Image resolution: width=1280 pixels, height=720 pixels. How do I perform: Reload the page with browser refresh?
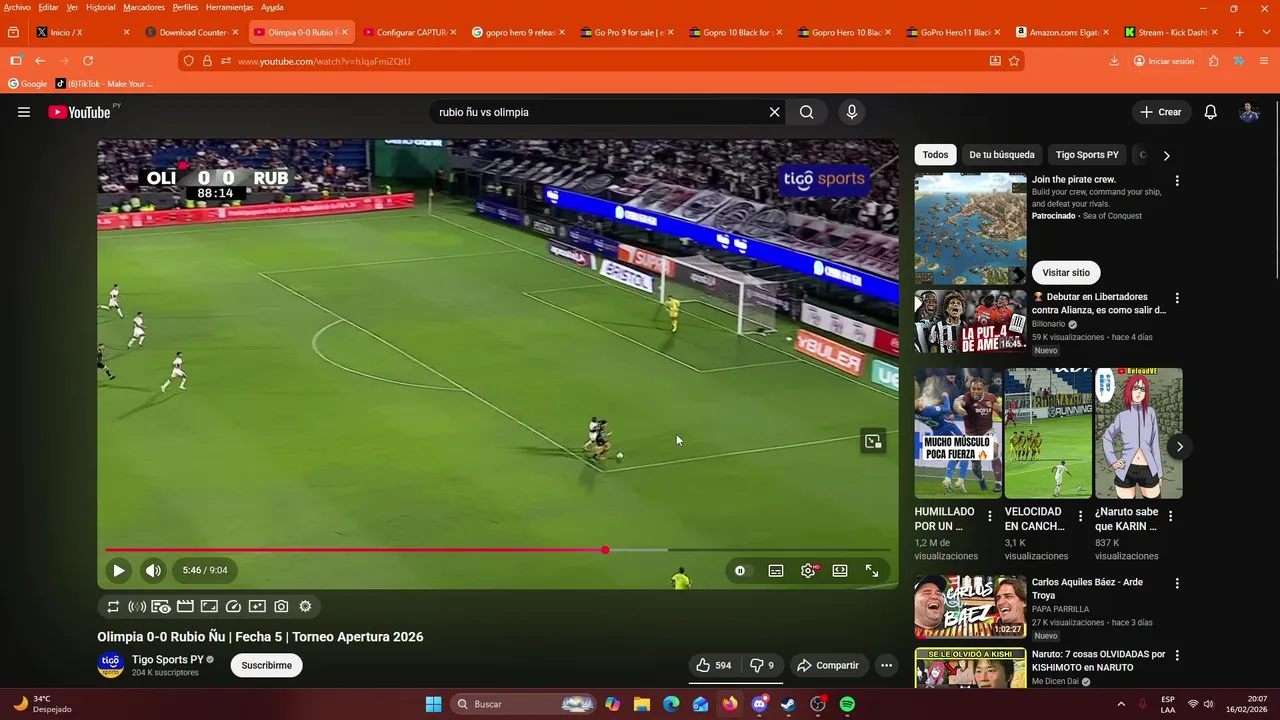pyautogui.click(x=88, y=61)
